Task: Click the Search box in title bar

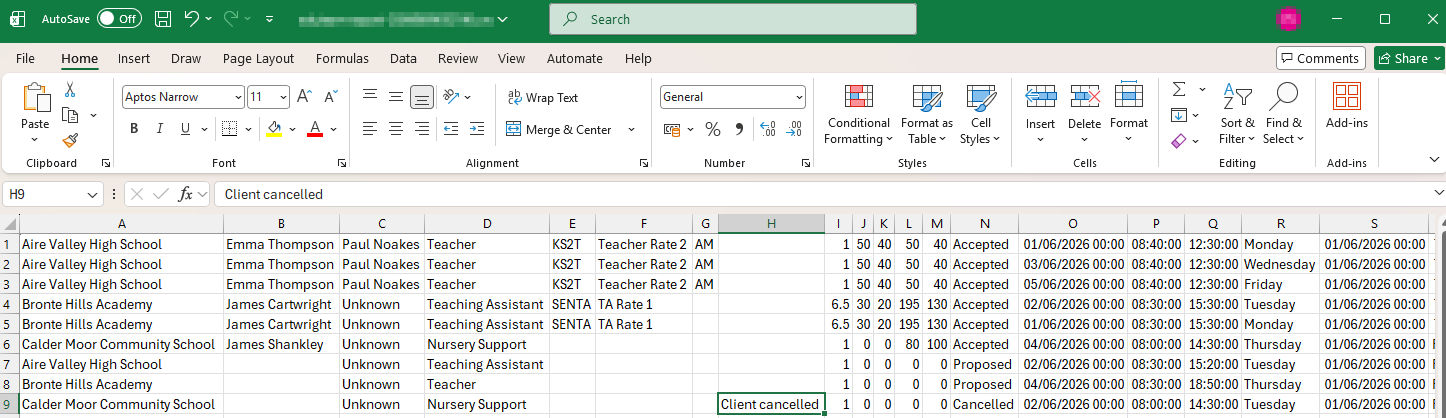Action: (x=732, y=19)
